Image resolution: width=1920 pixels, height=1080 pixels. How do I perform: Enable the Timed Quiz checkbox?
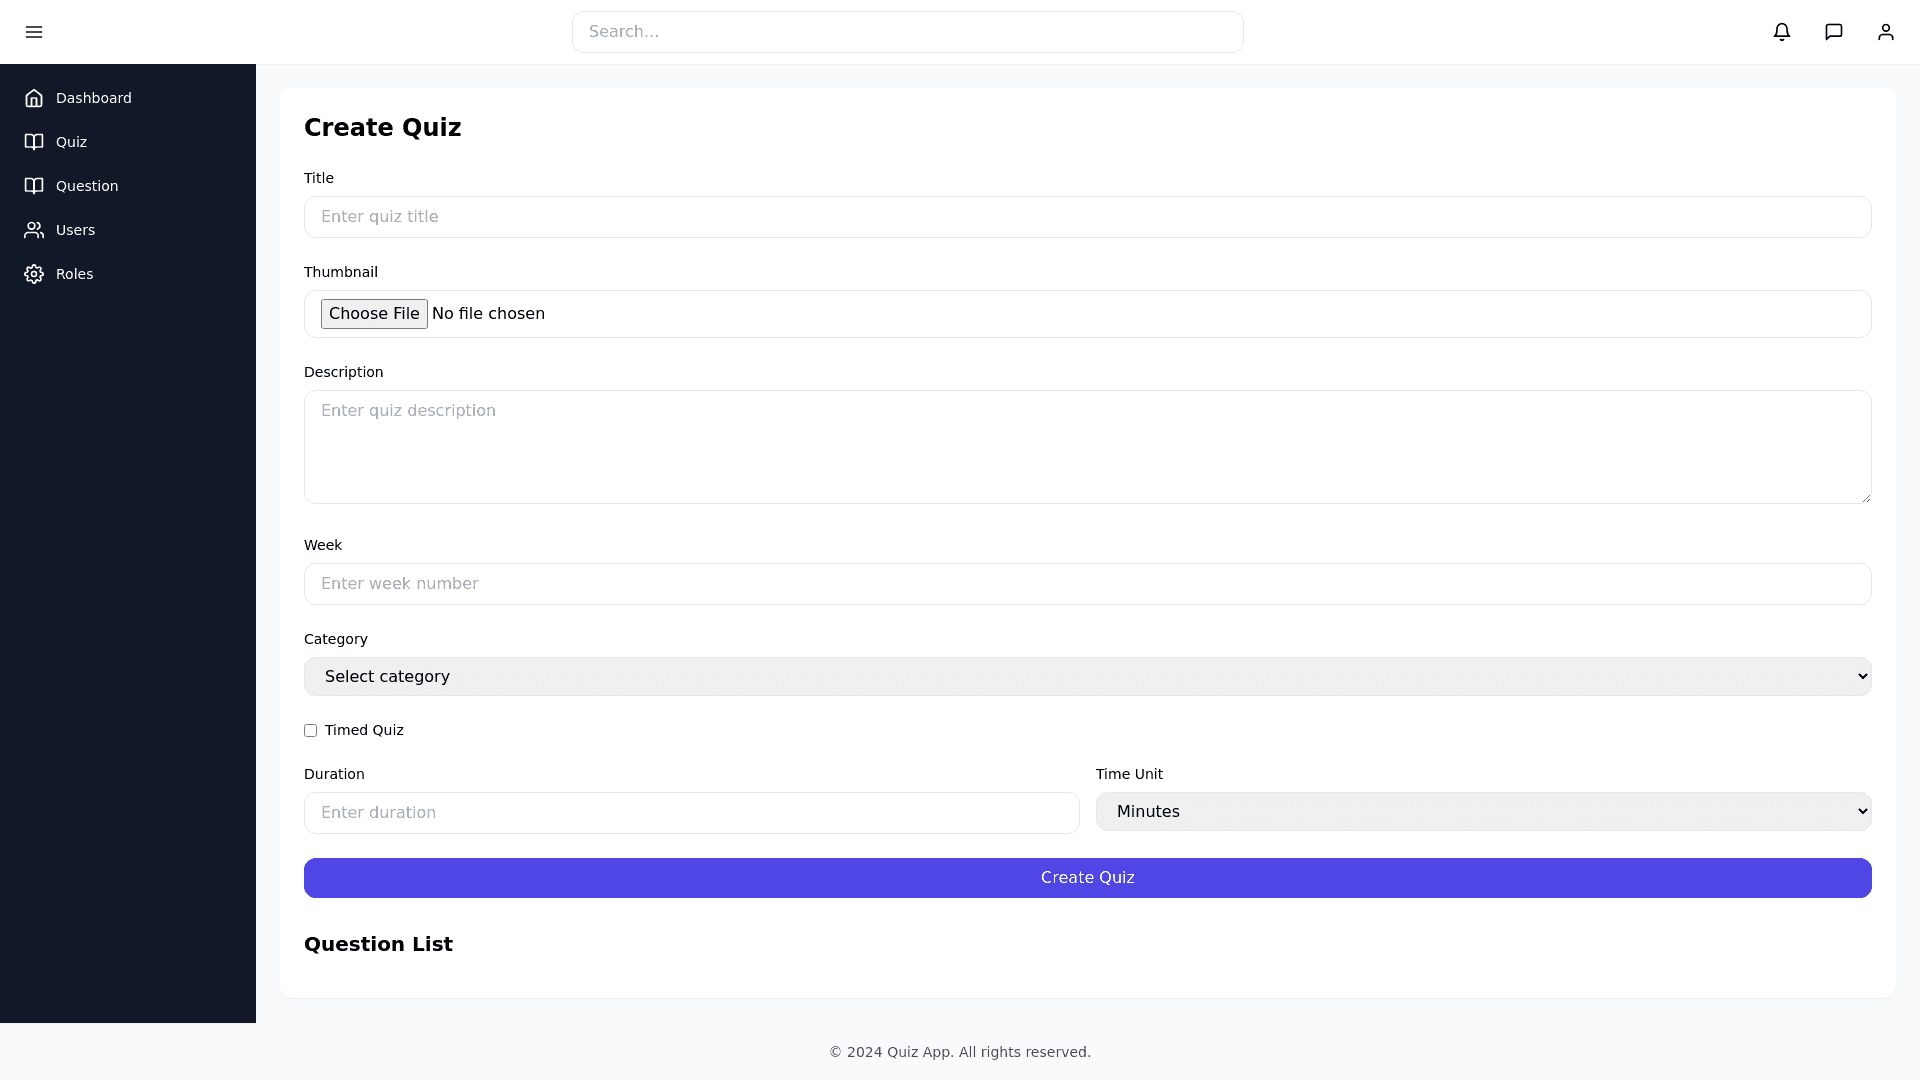tap(311, 731)
